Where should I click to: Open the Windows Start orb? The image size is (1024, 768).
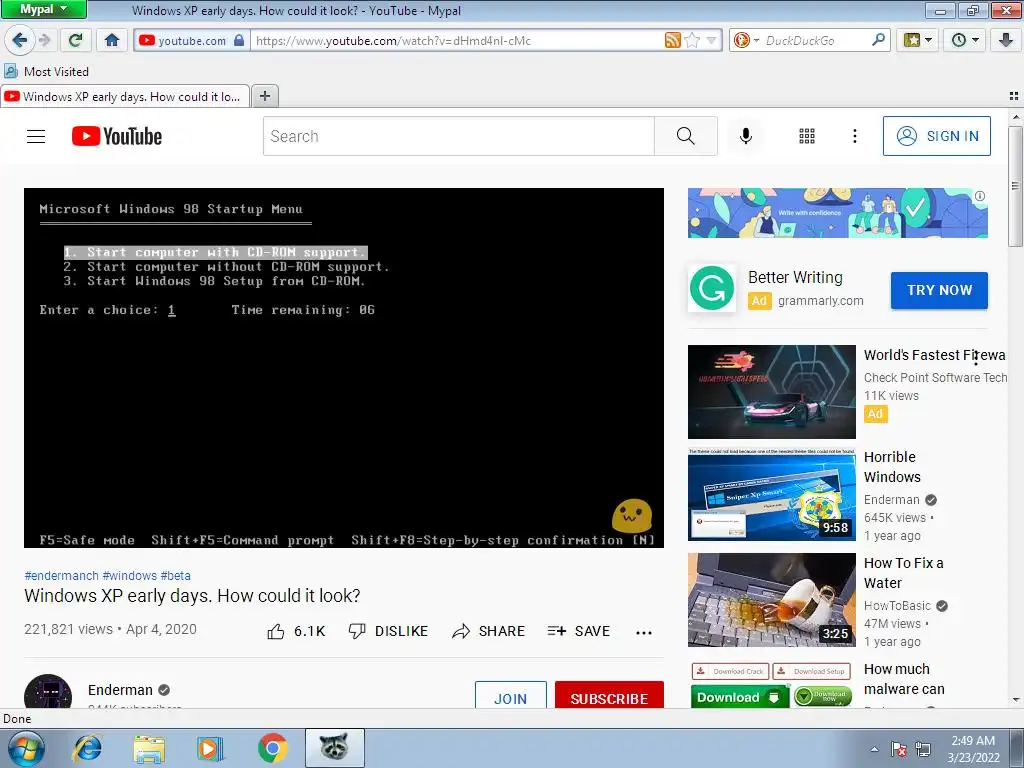26,748
